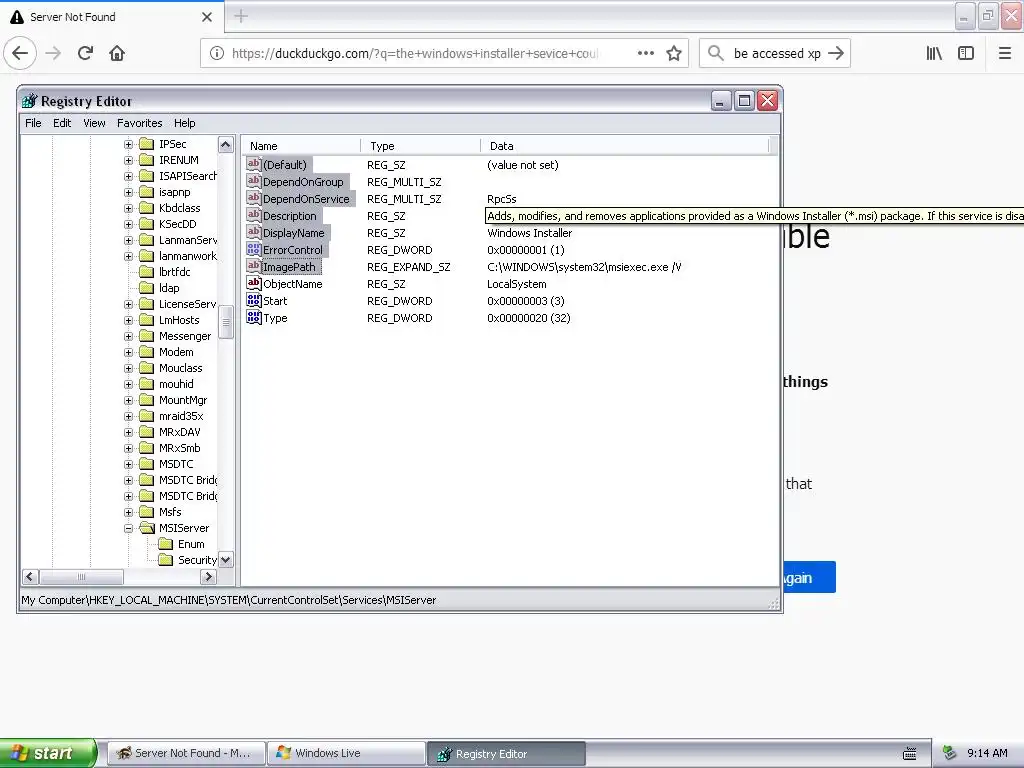Select the Security subkey in the tree
Viewport: 1024px width, 768px height.
coord(197,560)
